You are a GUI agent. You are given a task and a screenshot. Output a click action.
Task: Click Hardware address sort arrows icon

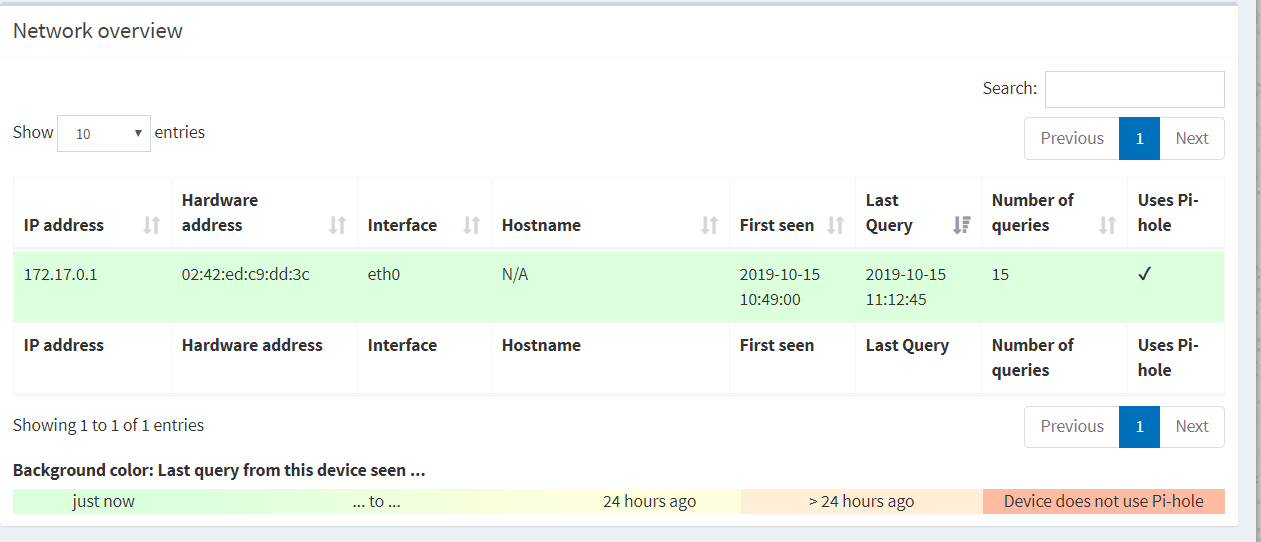338,226
